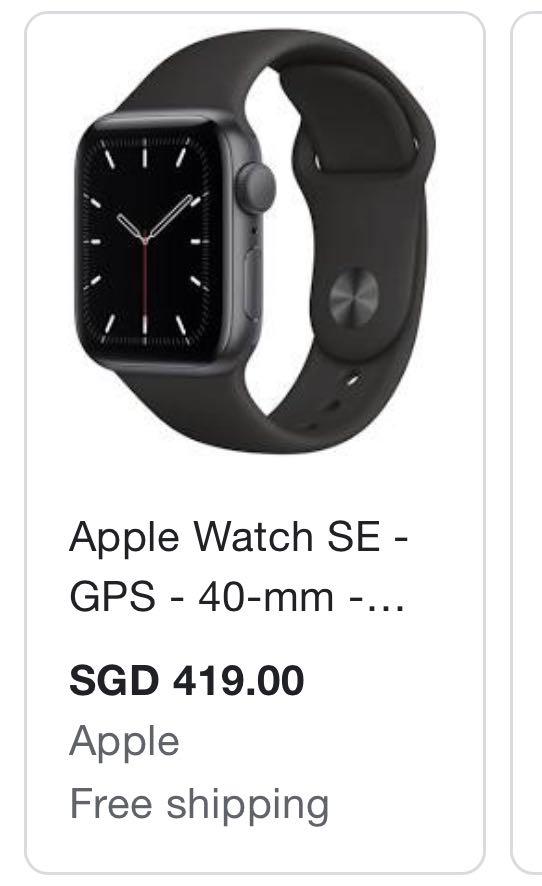Click the hour and minute hands' centre
This screenshot has width=542, height=886.
[x=145, y=240]
